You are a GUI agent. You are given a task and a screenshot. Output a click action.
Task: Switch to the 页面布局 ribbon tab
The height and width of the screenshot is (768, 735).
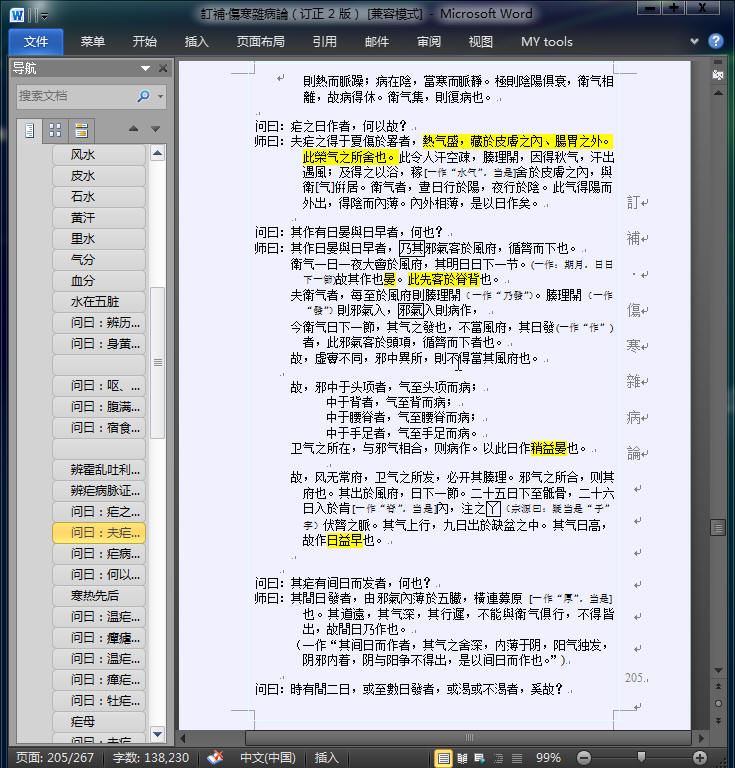[260, 42]
